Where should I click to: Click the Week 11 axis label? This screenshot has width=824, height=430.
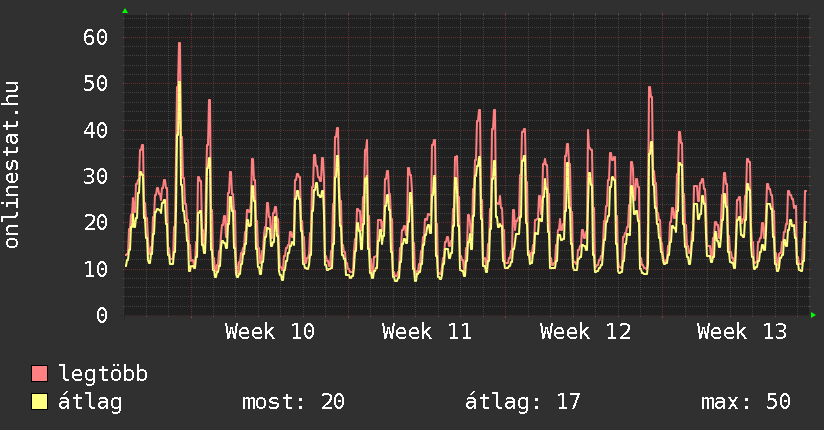pyautogui.click(x=427, y=332)
